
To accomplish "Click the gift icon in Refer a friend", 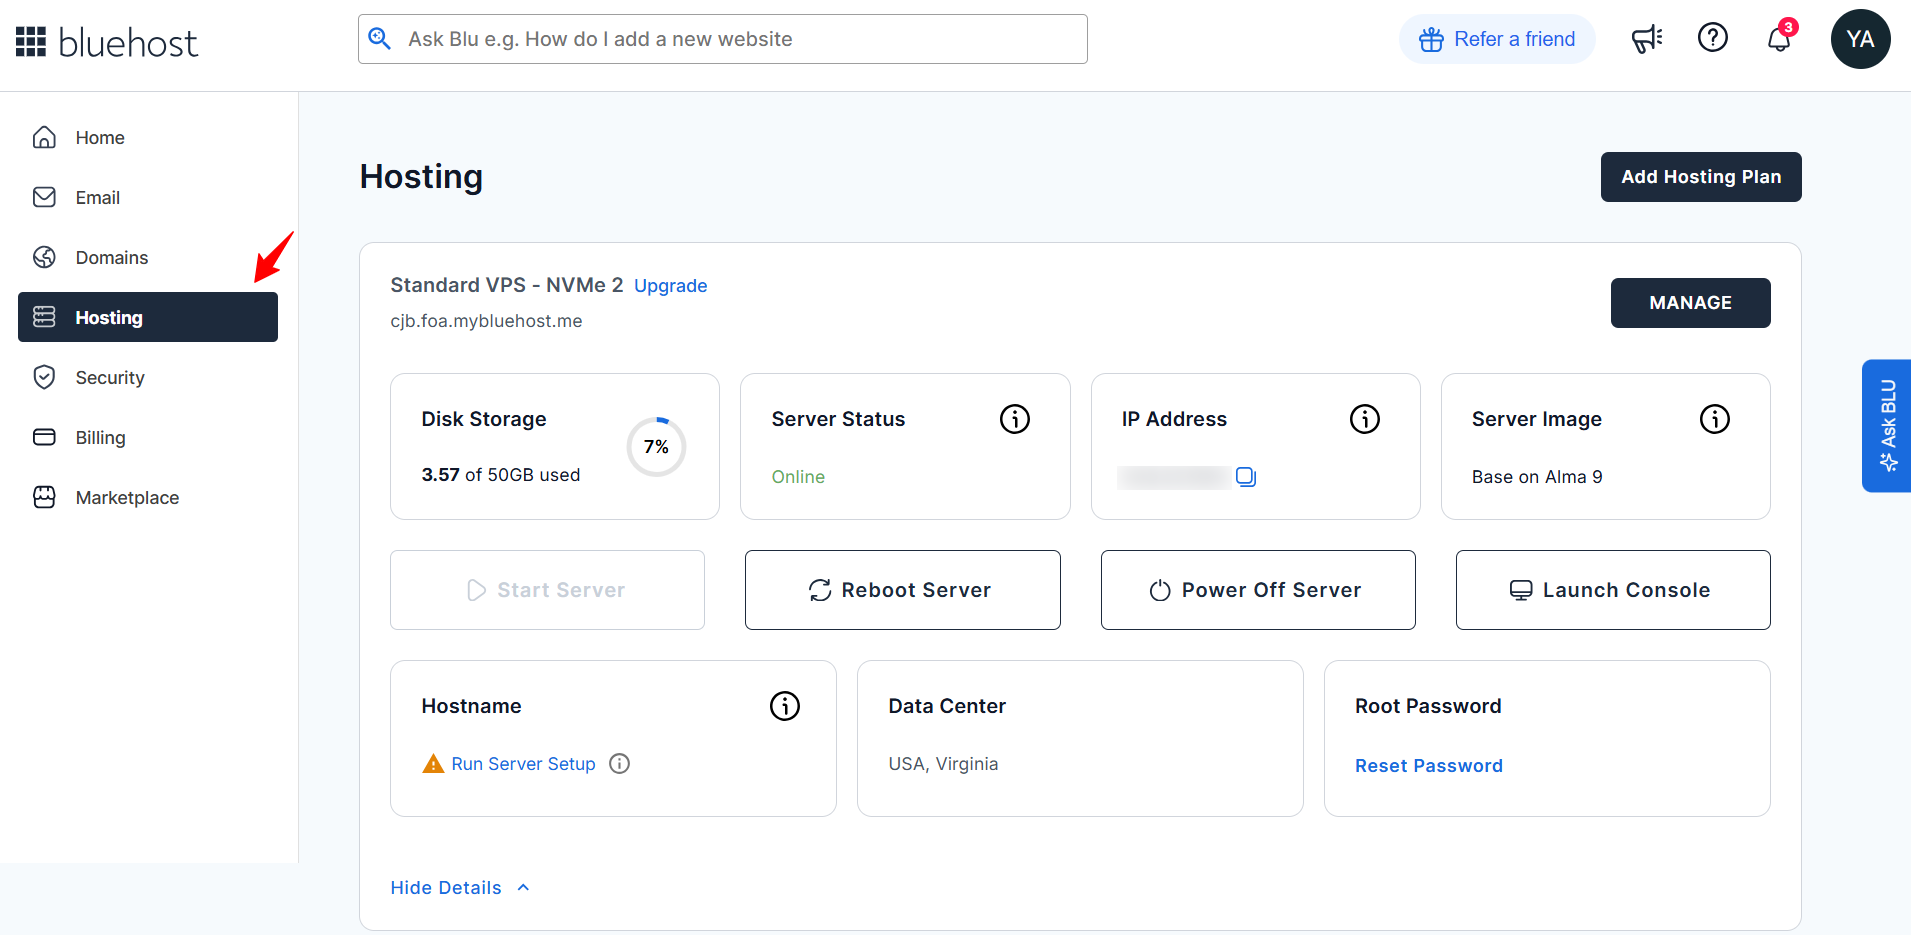I will (x=1432, y=39).
